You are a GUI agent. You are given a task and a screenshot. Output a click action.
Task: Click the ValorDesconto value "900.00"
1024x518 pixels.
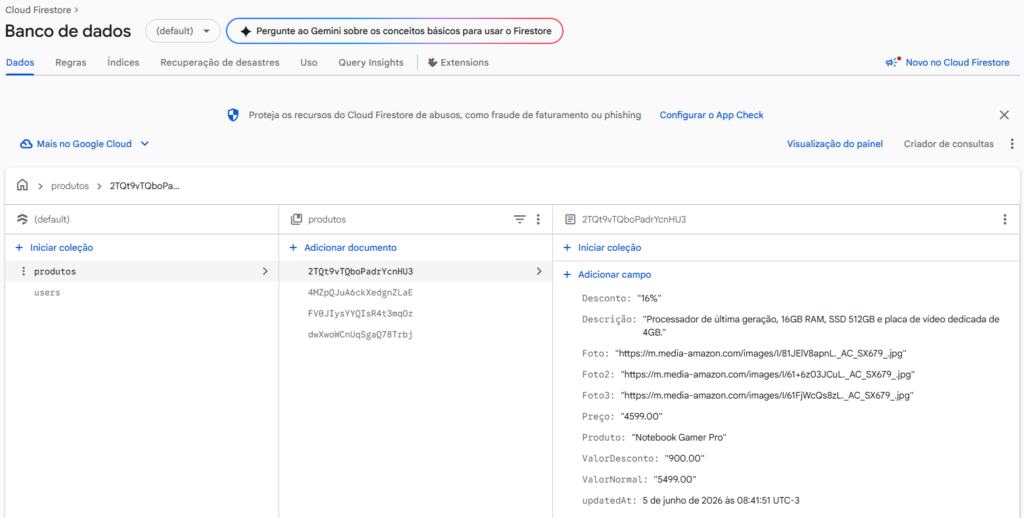point(684,458)
